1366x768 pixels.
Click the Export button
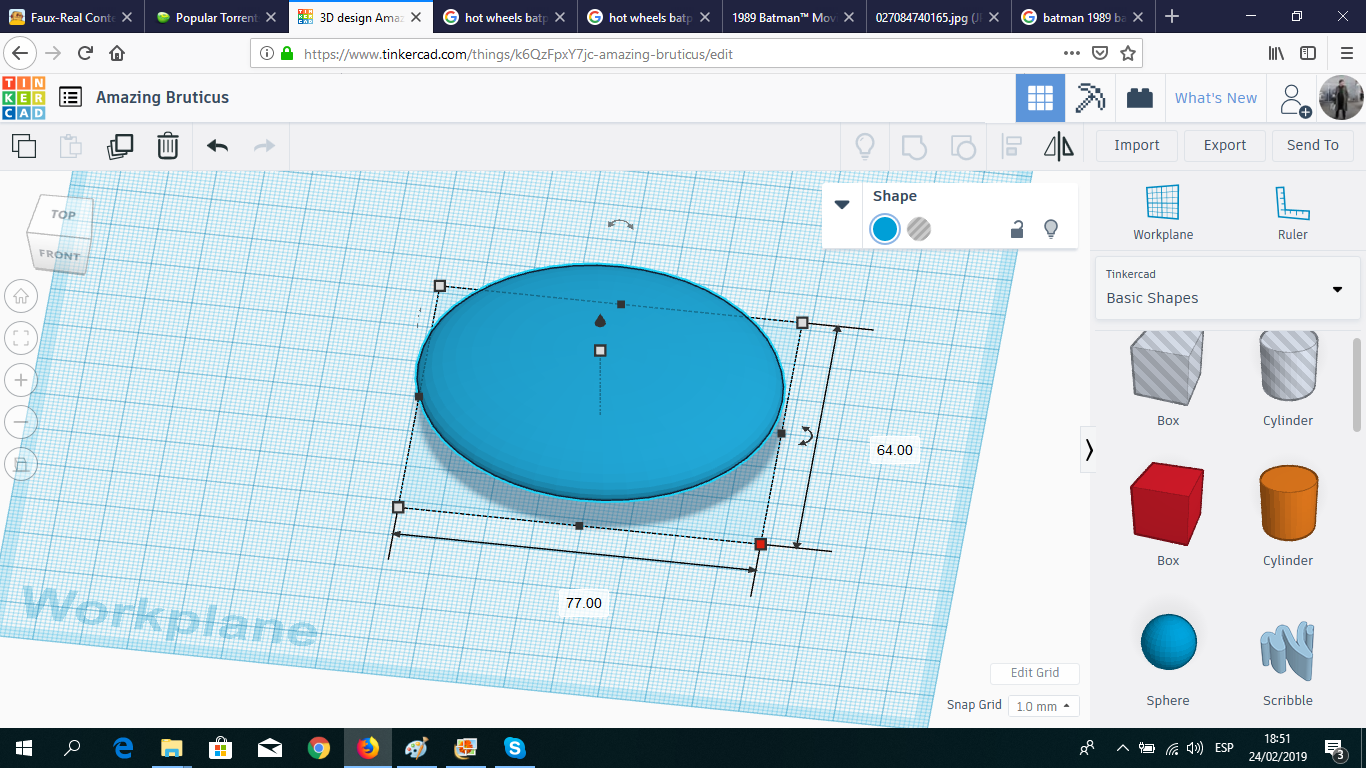click(1224, 145)
